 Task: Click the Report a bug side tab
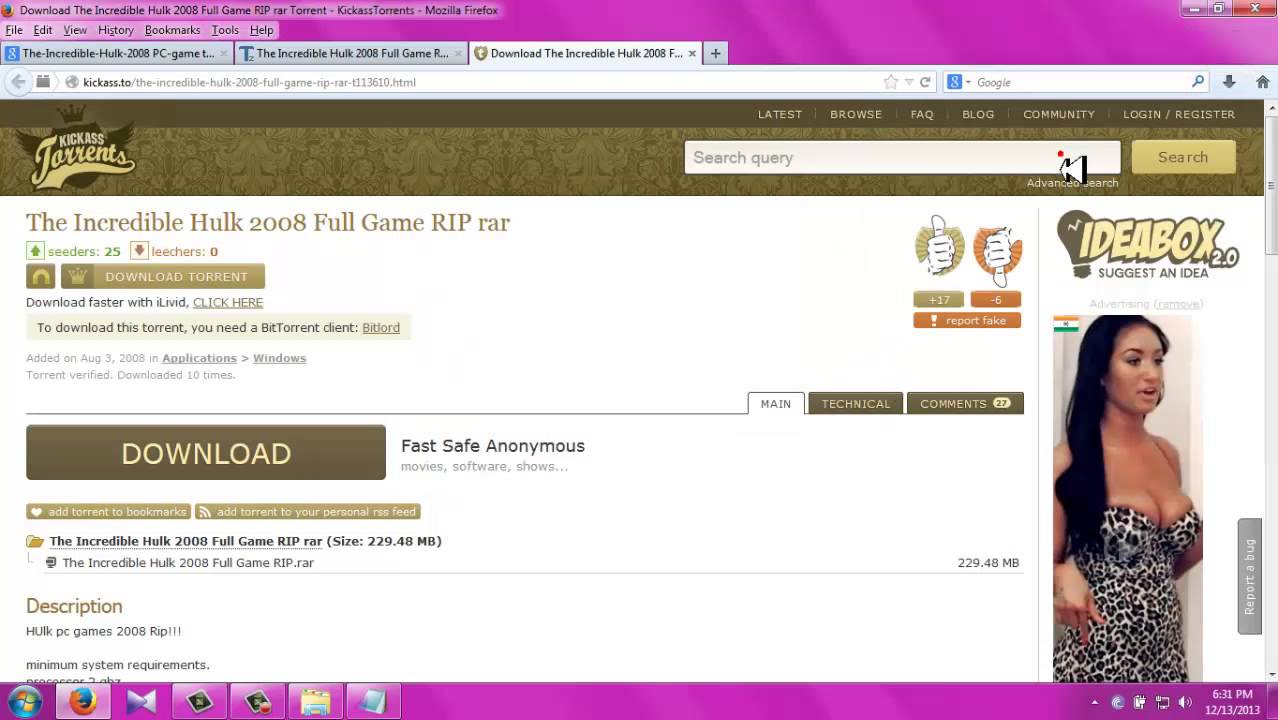[1250, 576]
